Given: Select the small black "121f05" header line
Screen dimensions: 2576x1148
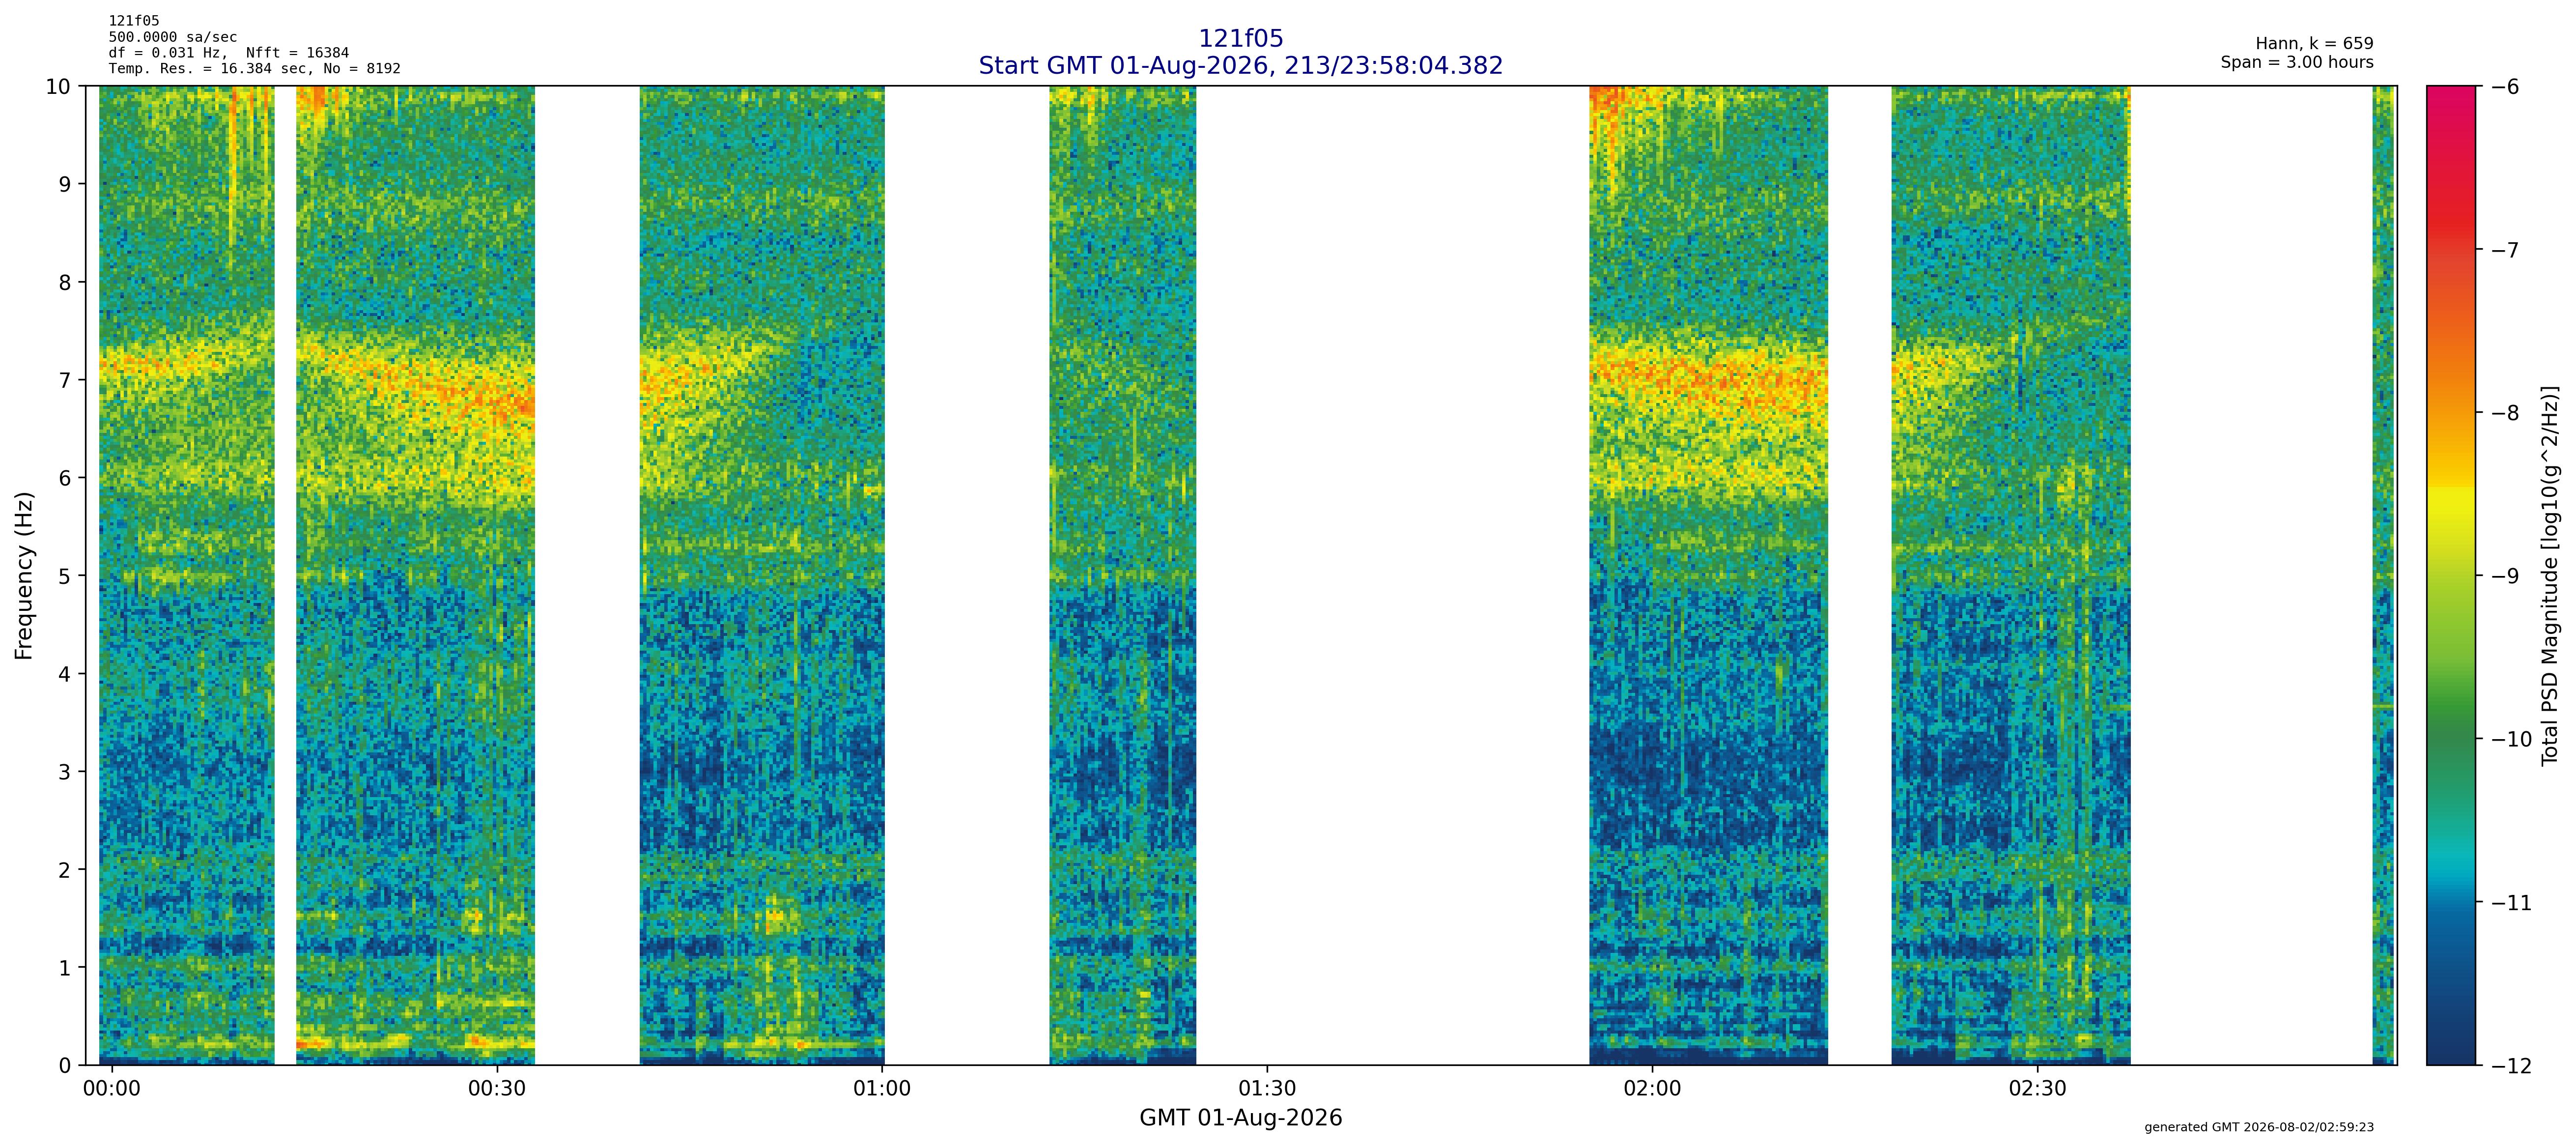Looking at the screenshot, I should (x=134, y=21).
